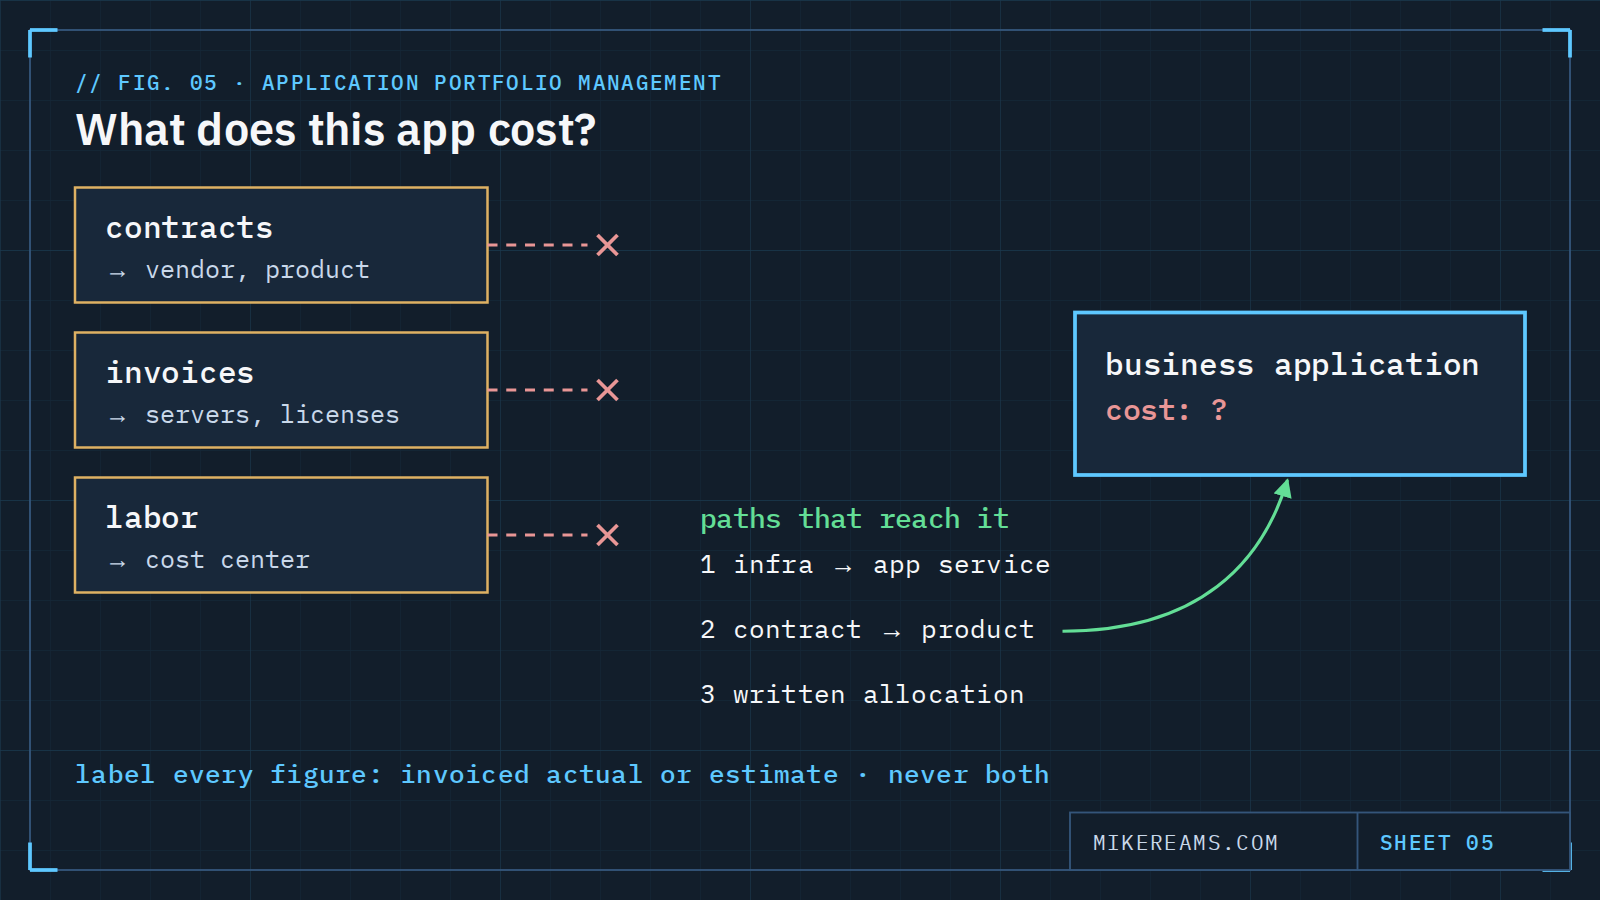Click the SHEET 05 cell

coord(1463,842)
